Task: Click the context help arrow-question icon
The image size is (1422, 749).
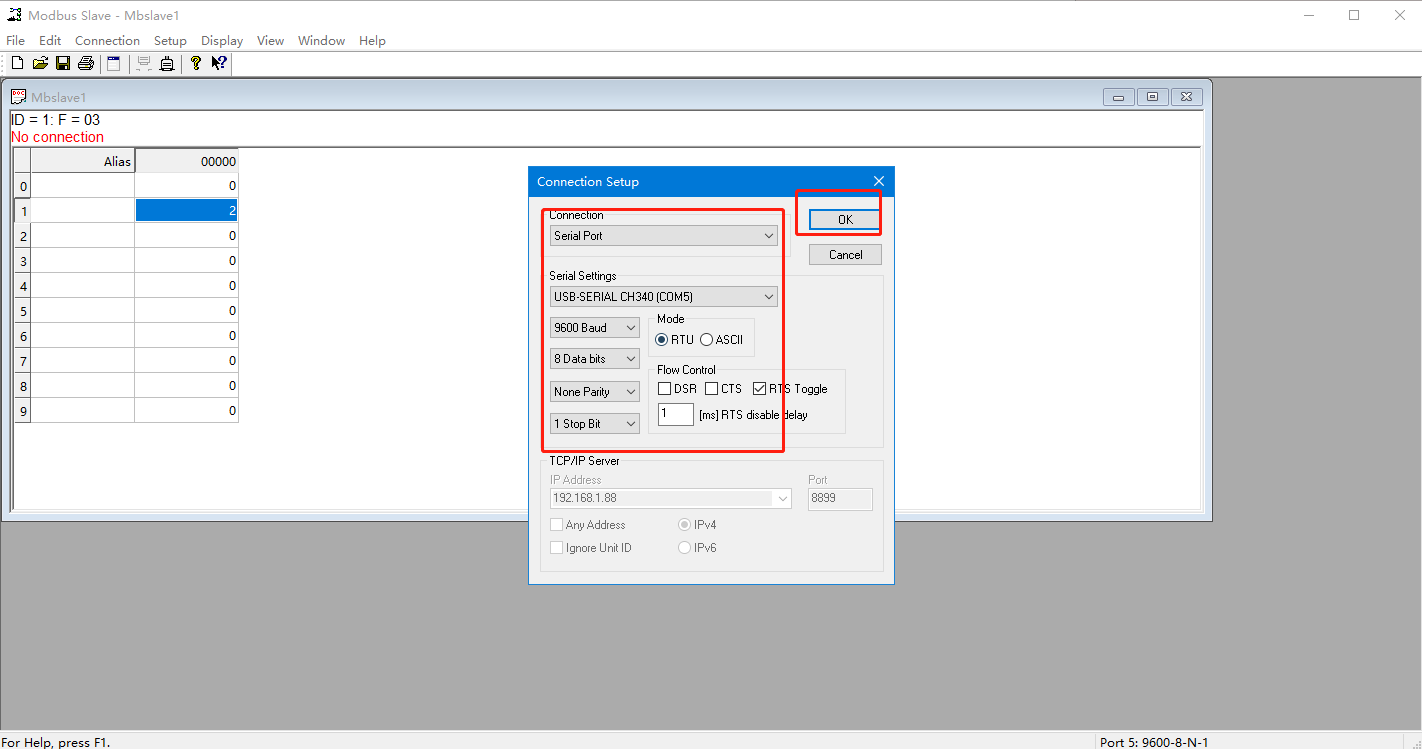Action: 218,64
